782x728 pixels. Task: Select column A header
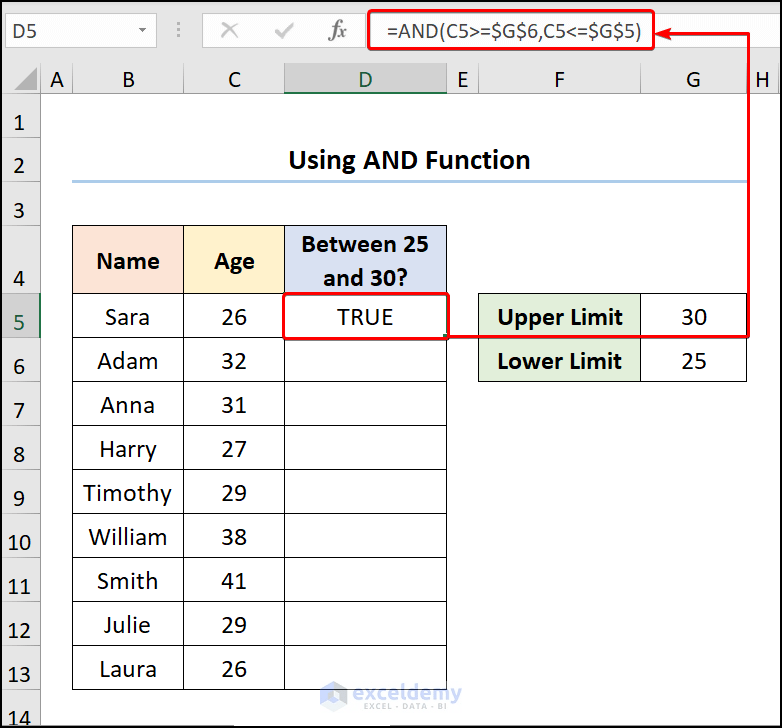coord(57,79)
